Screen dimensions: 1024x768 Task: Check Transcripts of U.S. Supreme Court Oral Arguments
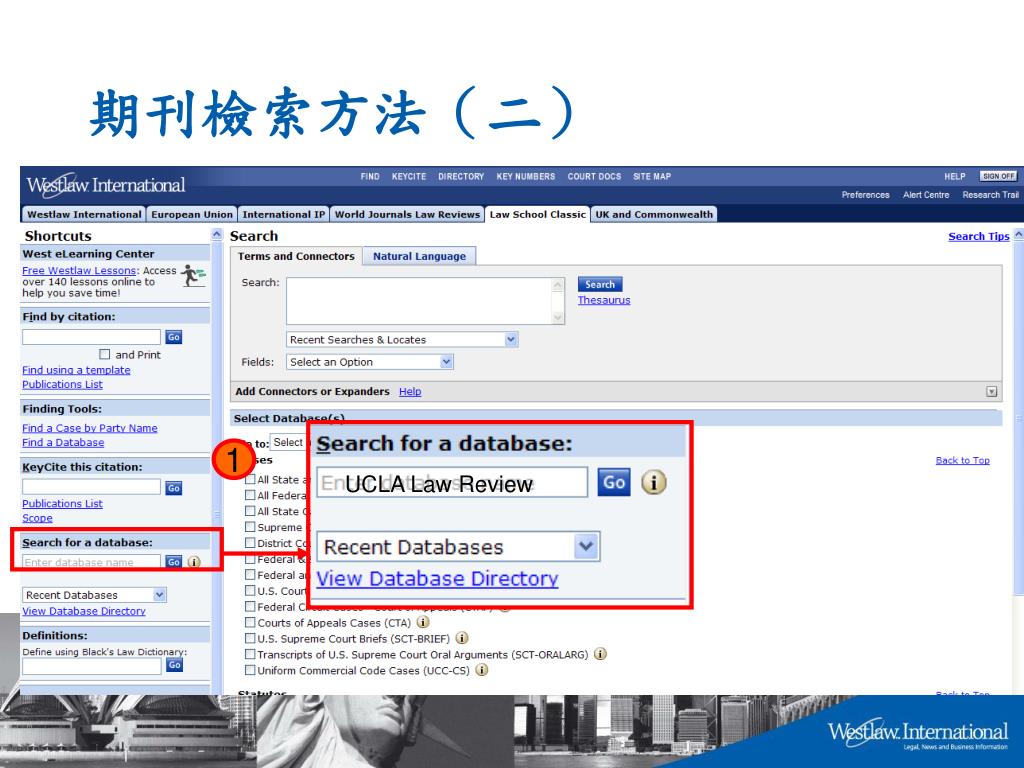coord(249,654)
